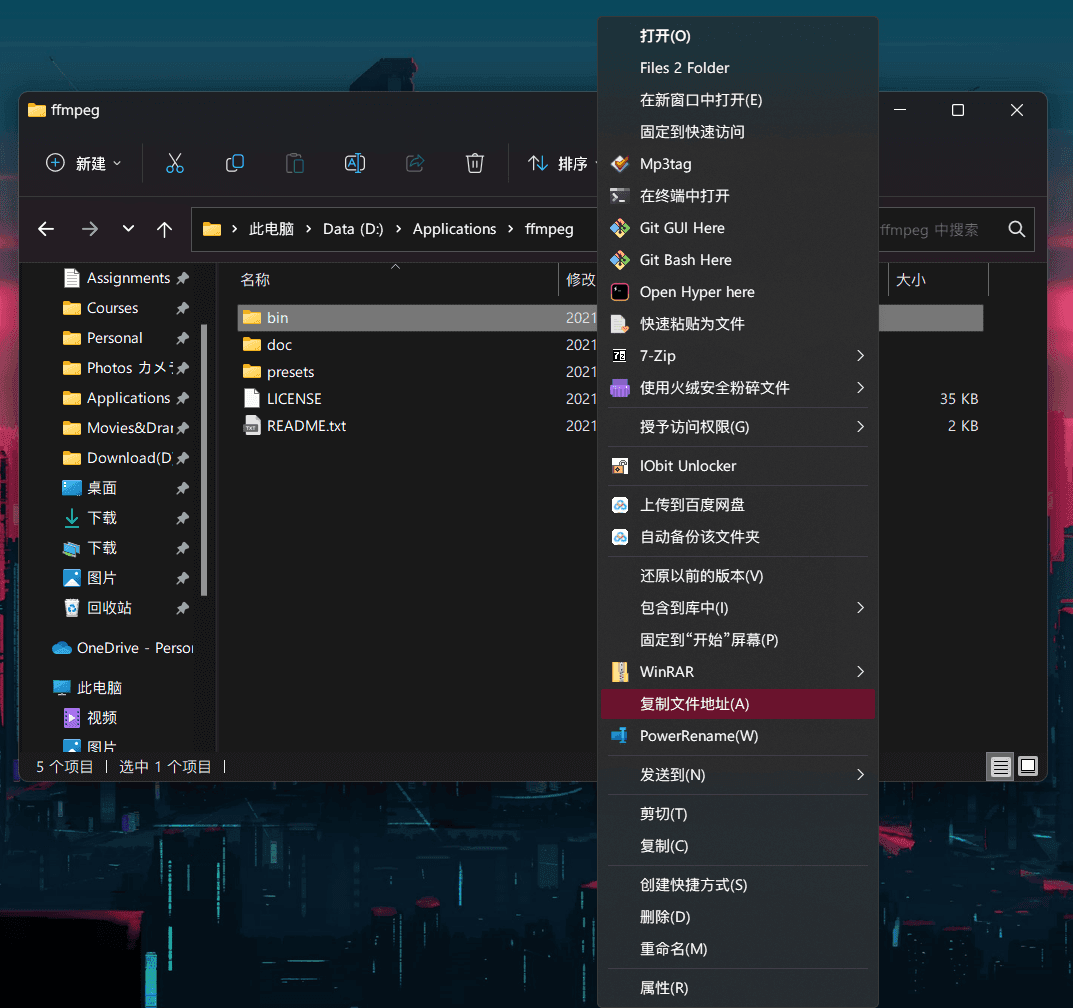This screenshot has width=1073, height=1008.
Task: Click the sidebar vertical scrollbar
Action: pos(204,460)
